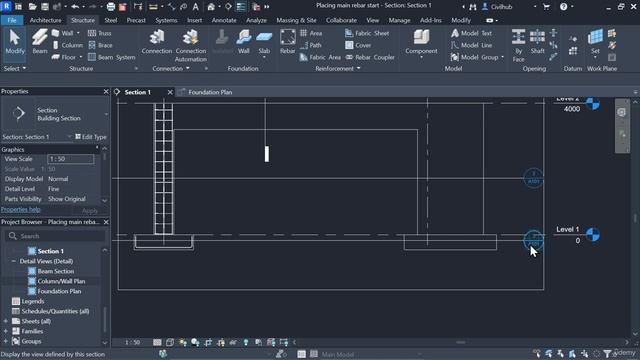The height and width of the screenshot is (360, 640).
Task: Expand the Connection panel dropdown
Action: point(171,69)
